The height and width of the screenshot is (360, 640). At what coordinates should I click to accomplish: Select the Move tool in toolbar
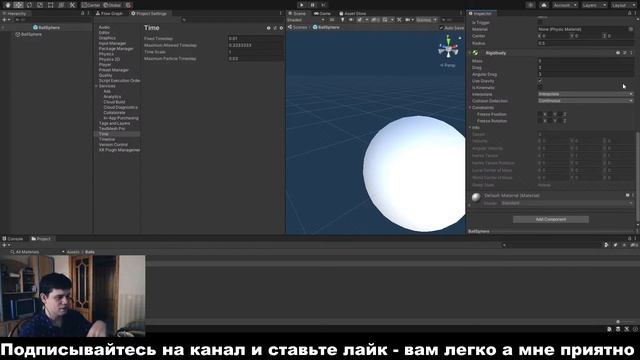[18, 5]
